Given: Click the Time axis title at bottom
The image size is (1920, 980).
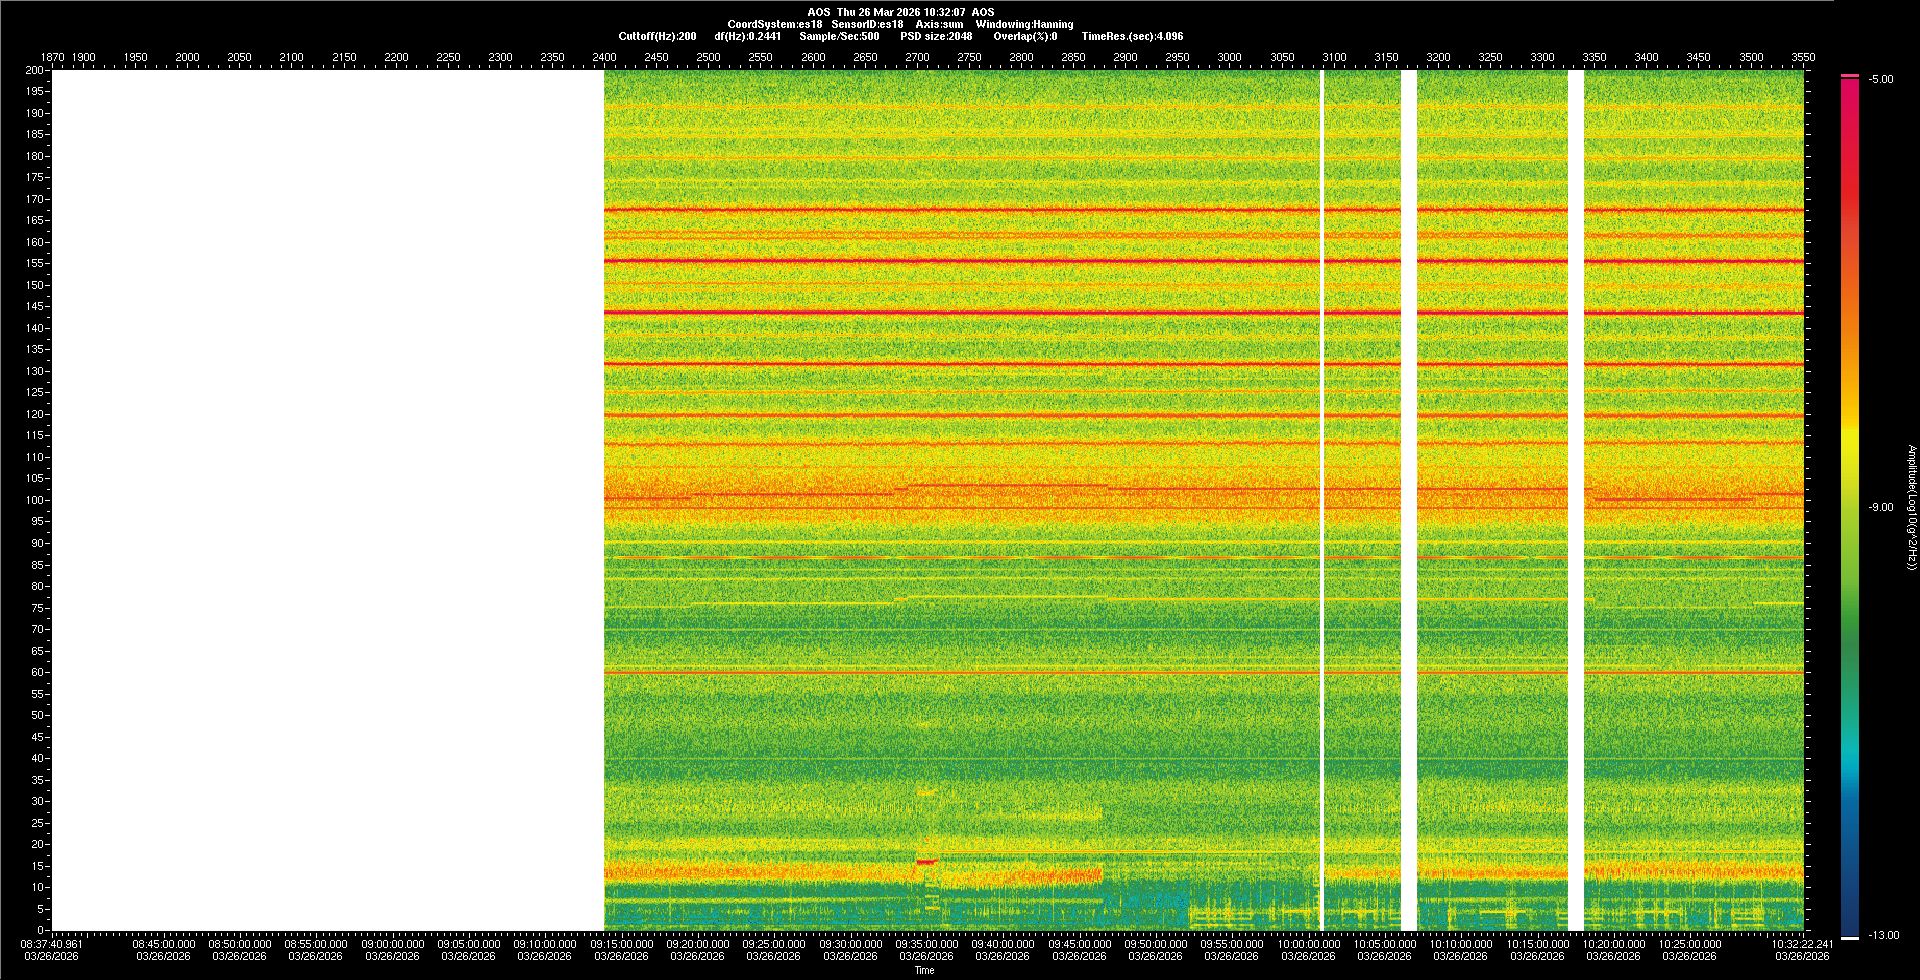Looking at the screenshot, I should coord(924,970).
